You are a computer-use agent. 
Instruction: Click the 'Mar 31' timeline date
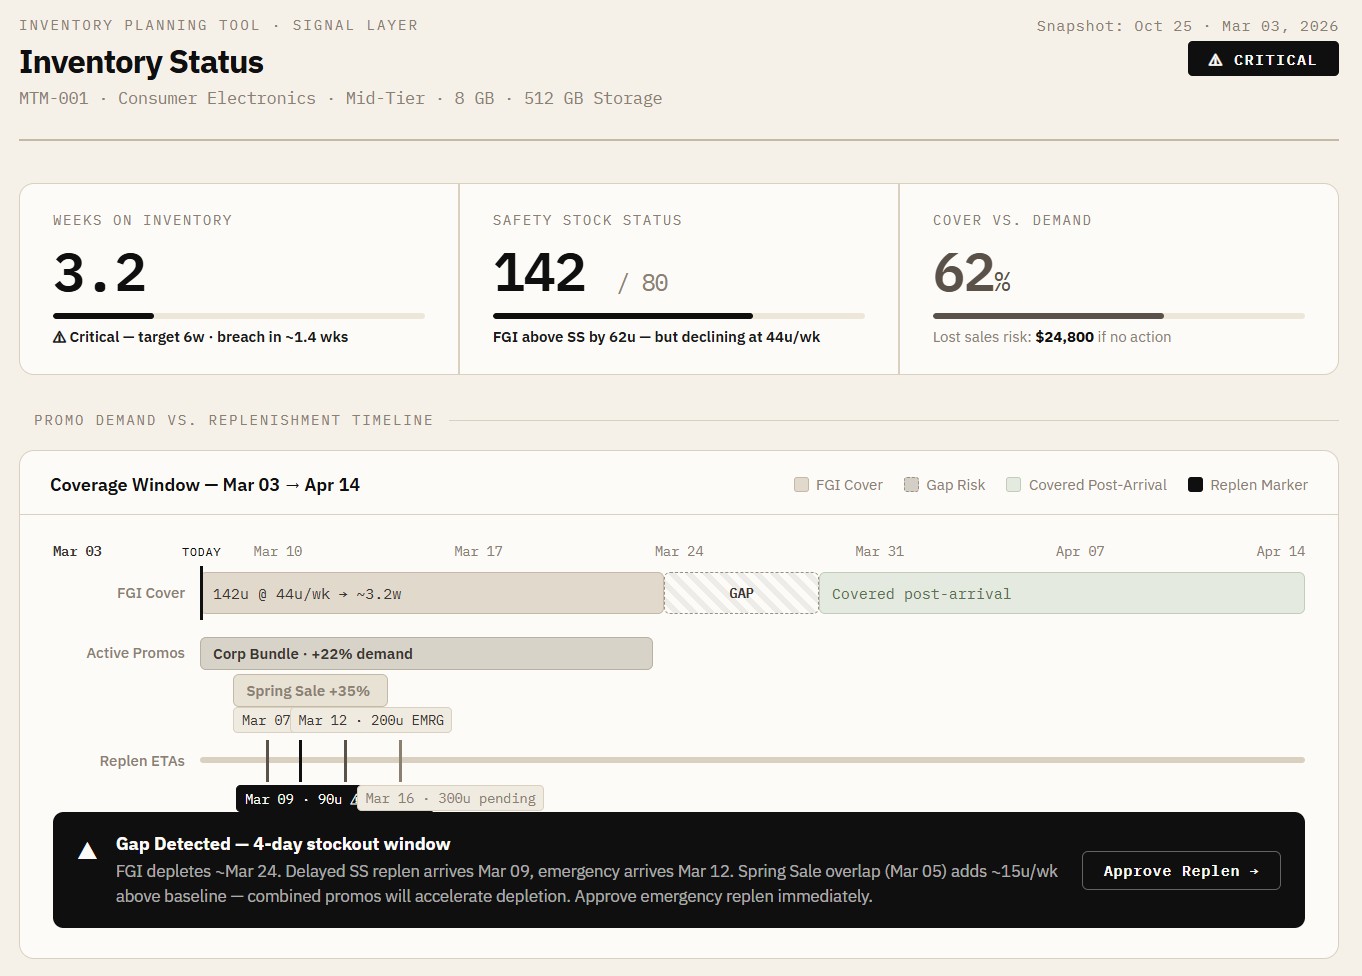879,551
